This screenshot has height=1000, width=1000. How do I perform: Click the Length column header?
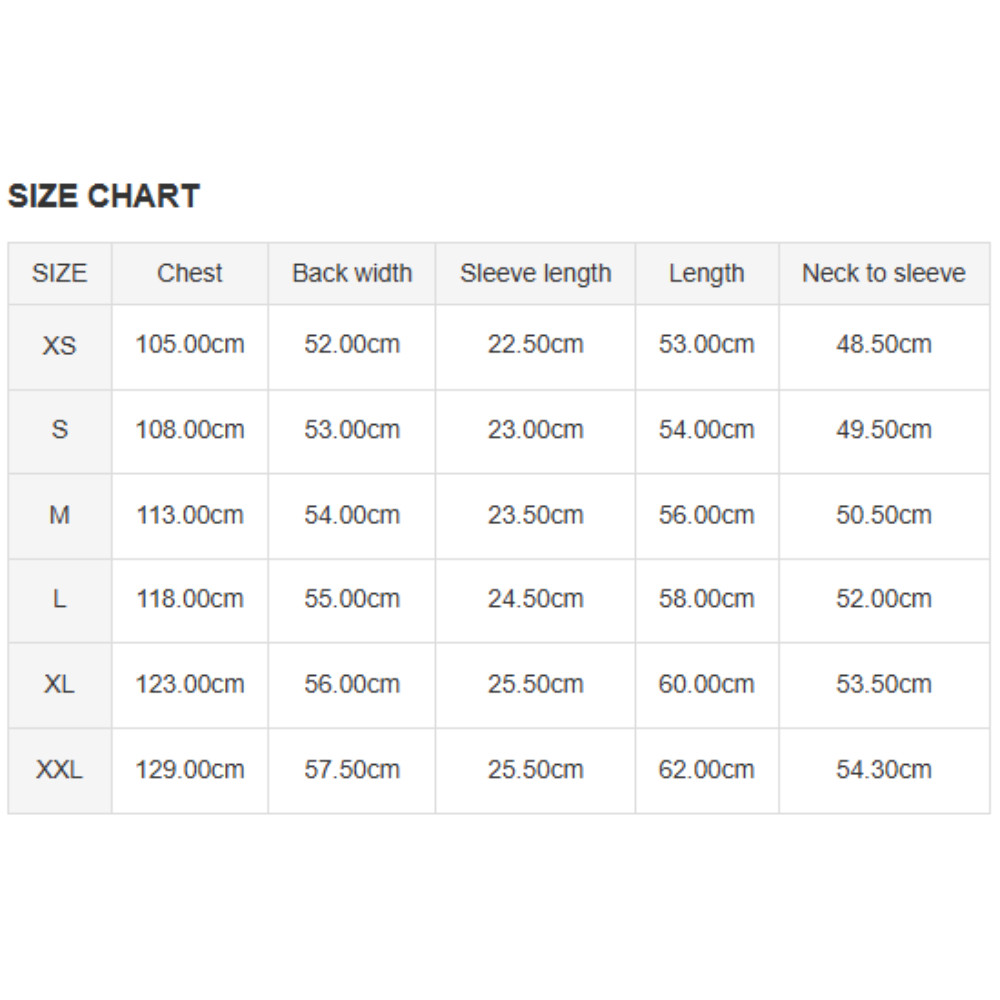(x=707, y=273)
